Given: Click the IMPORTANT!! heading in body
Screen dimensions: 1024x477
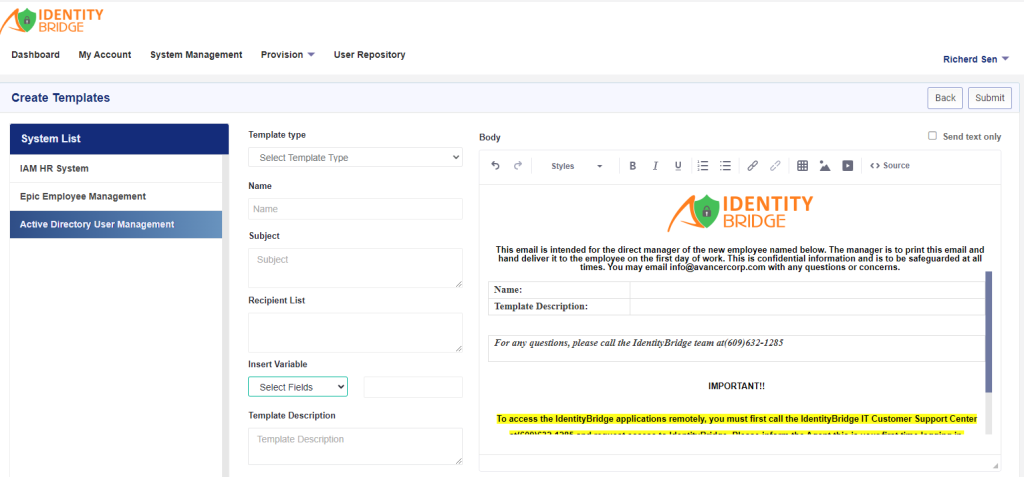Looking at the screenshot, I should (x=736, y=386).
